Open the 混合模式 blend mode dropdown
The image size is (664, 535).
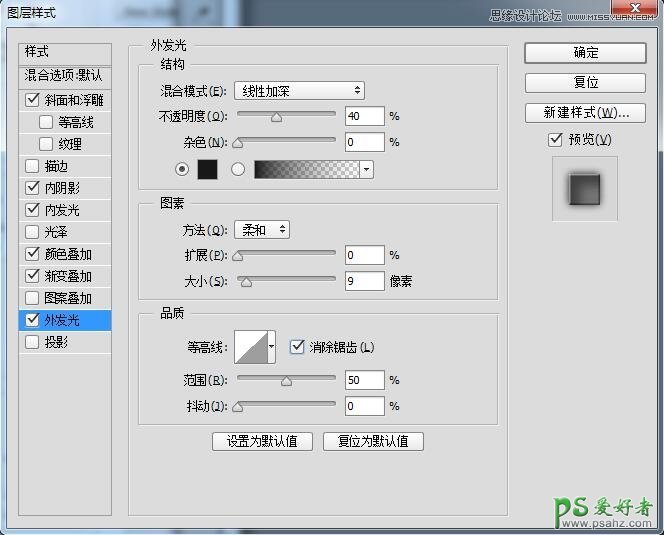point(299,91)
